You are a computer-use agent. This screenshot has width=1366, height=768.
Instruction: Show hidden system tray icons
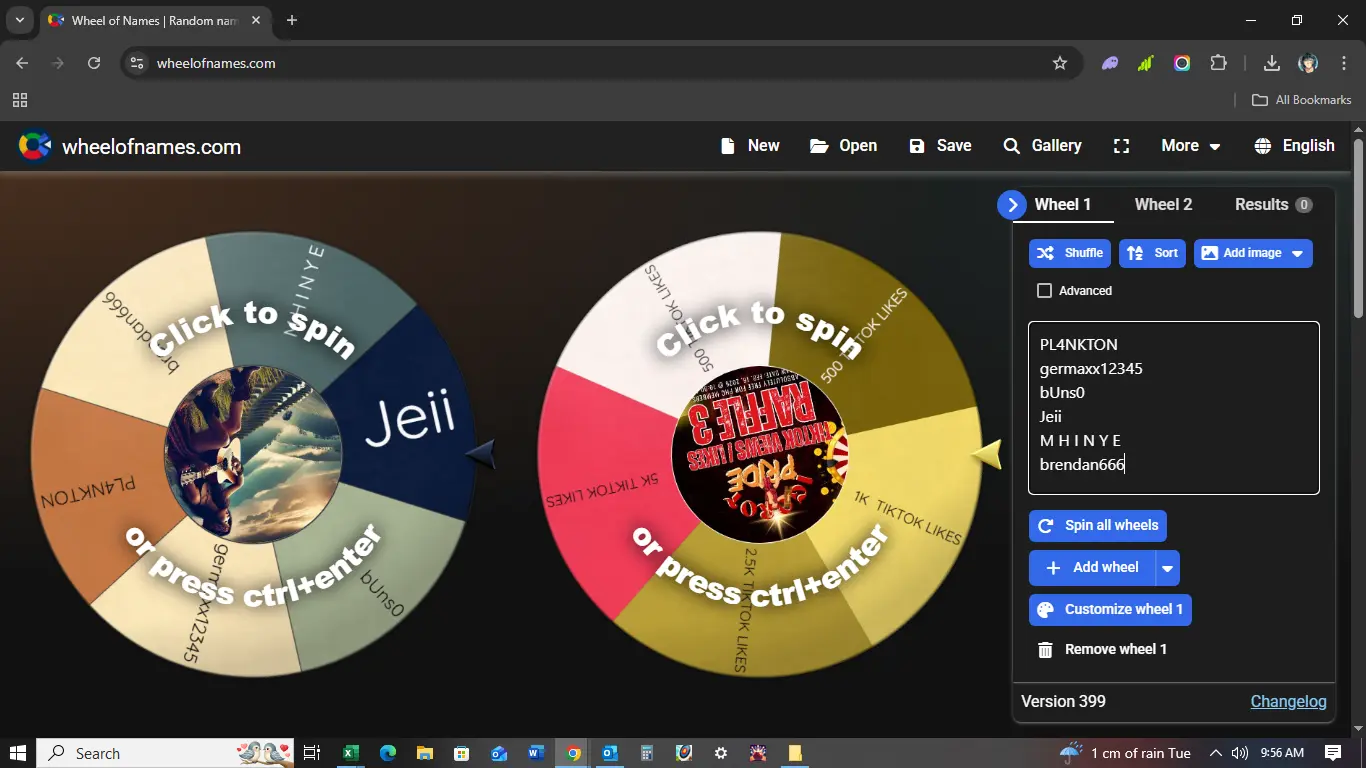pyautogui.click(x=1215, y=753)
